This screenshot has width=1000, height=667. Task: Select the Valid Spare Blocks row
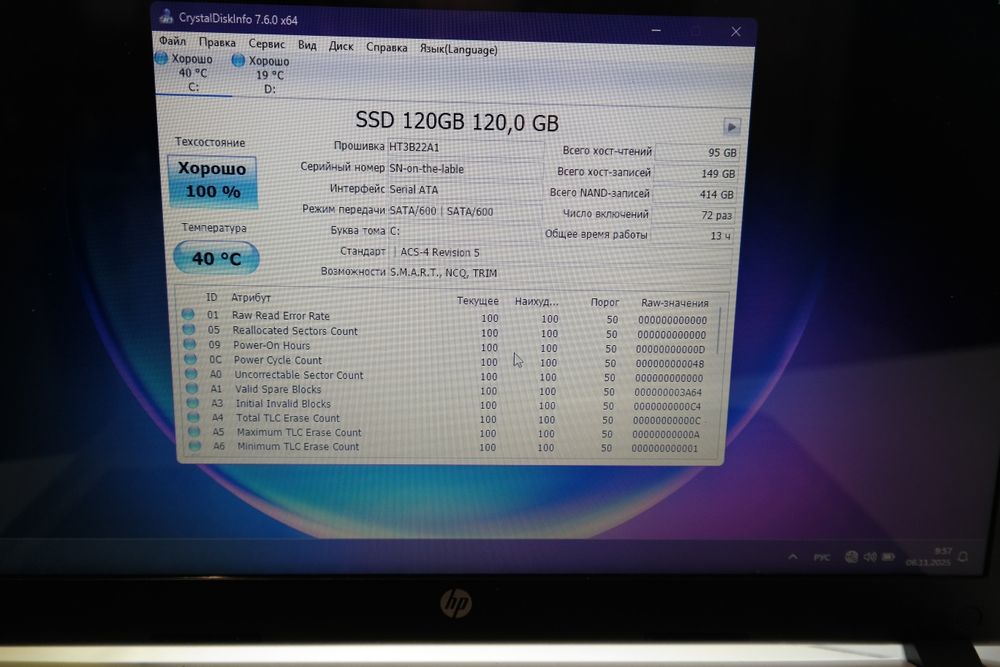click(446, 390)
